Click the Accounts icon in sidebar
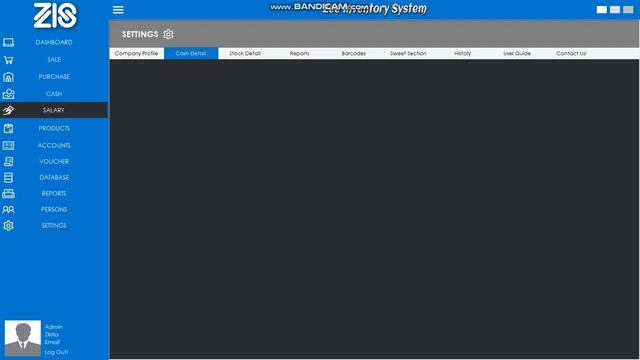 [8, 145]
